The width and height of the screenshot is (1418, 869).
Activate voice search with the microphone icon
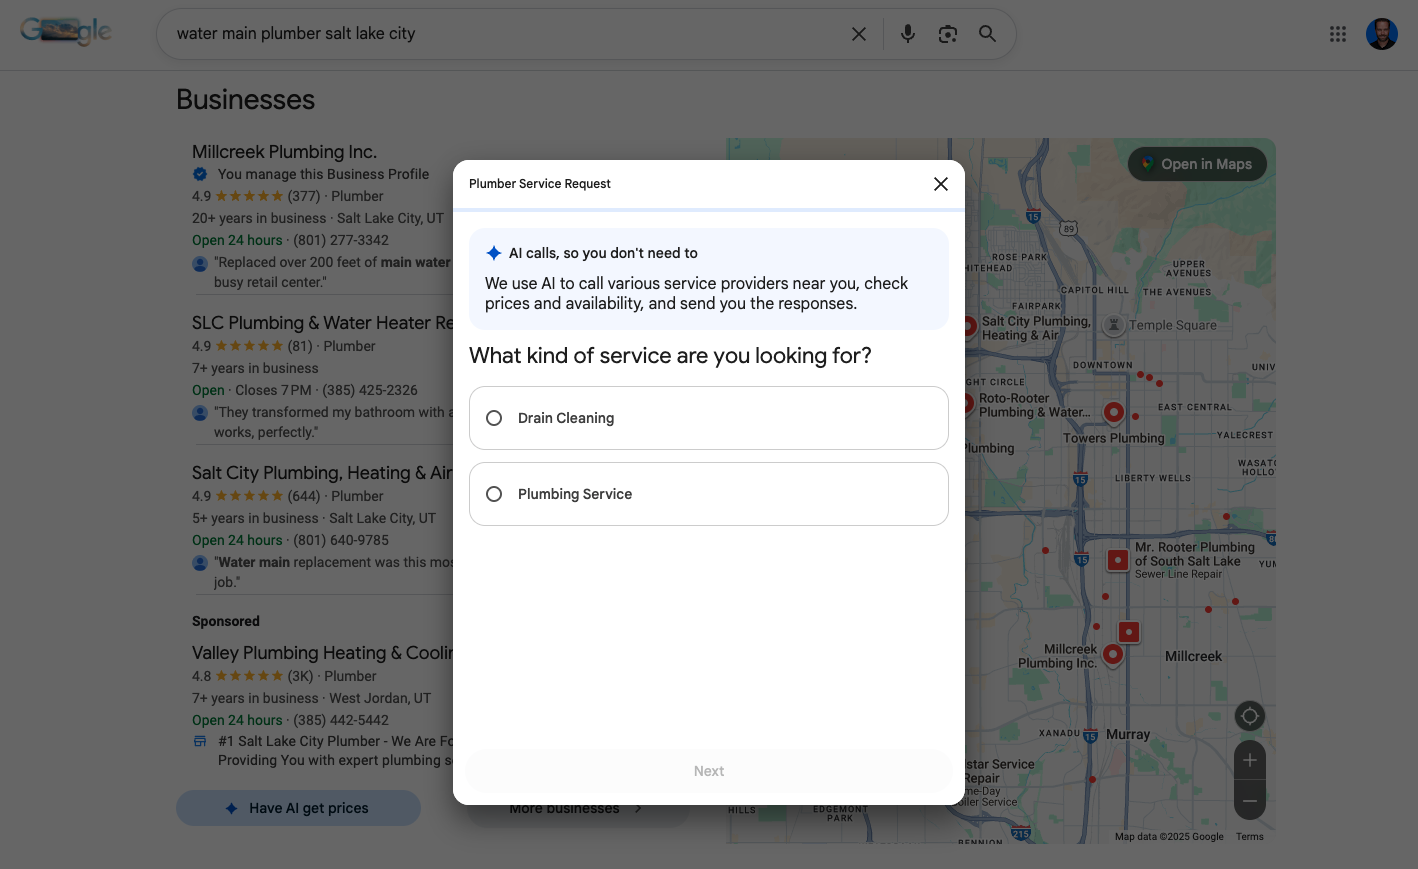tap(907, 33)
